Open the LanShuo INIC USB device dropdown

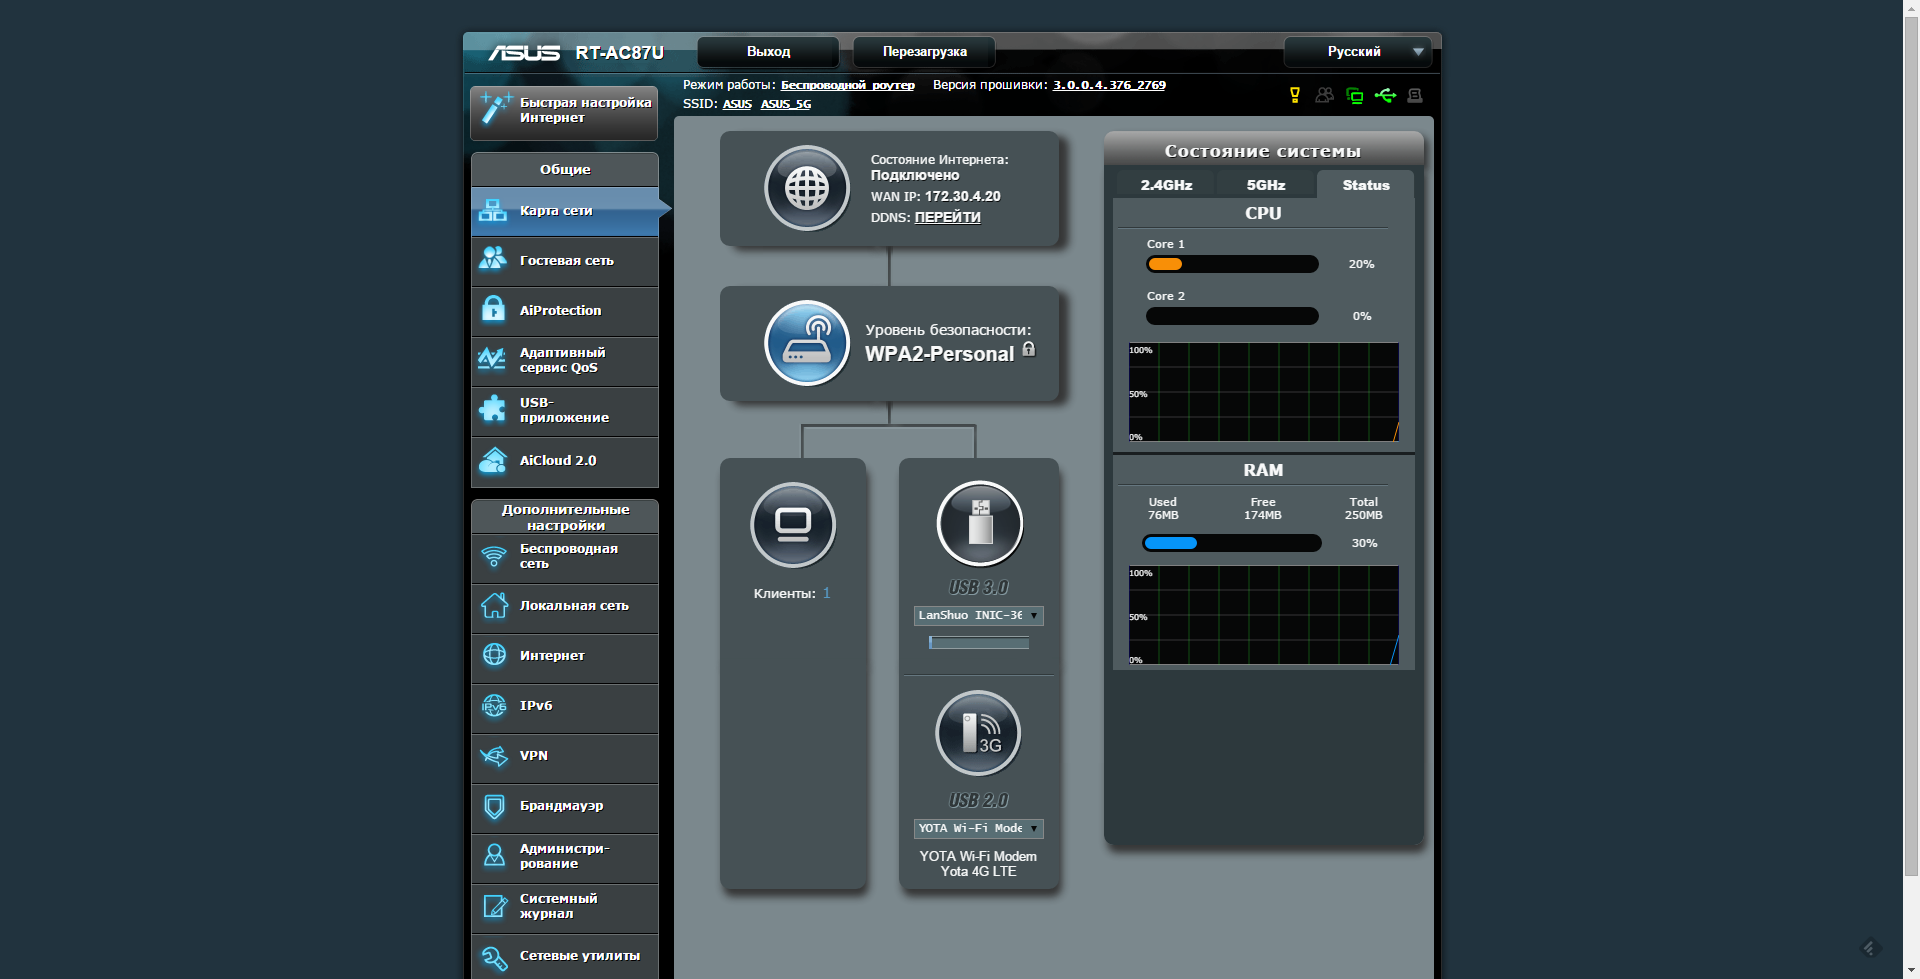click(x=979, y=616)
